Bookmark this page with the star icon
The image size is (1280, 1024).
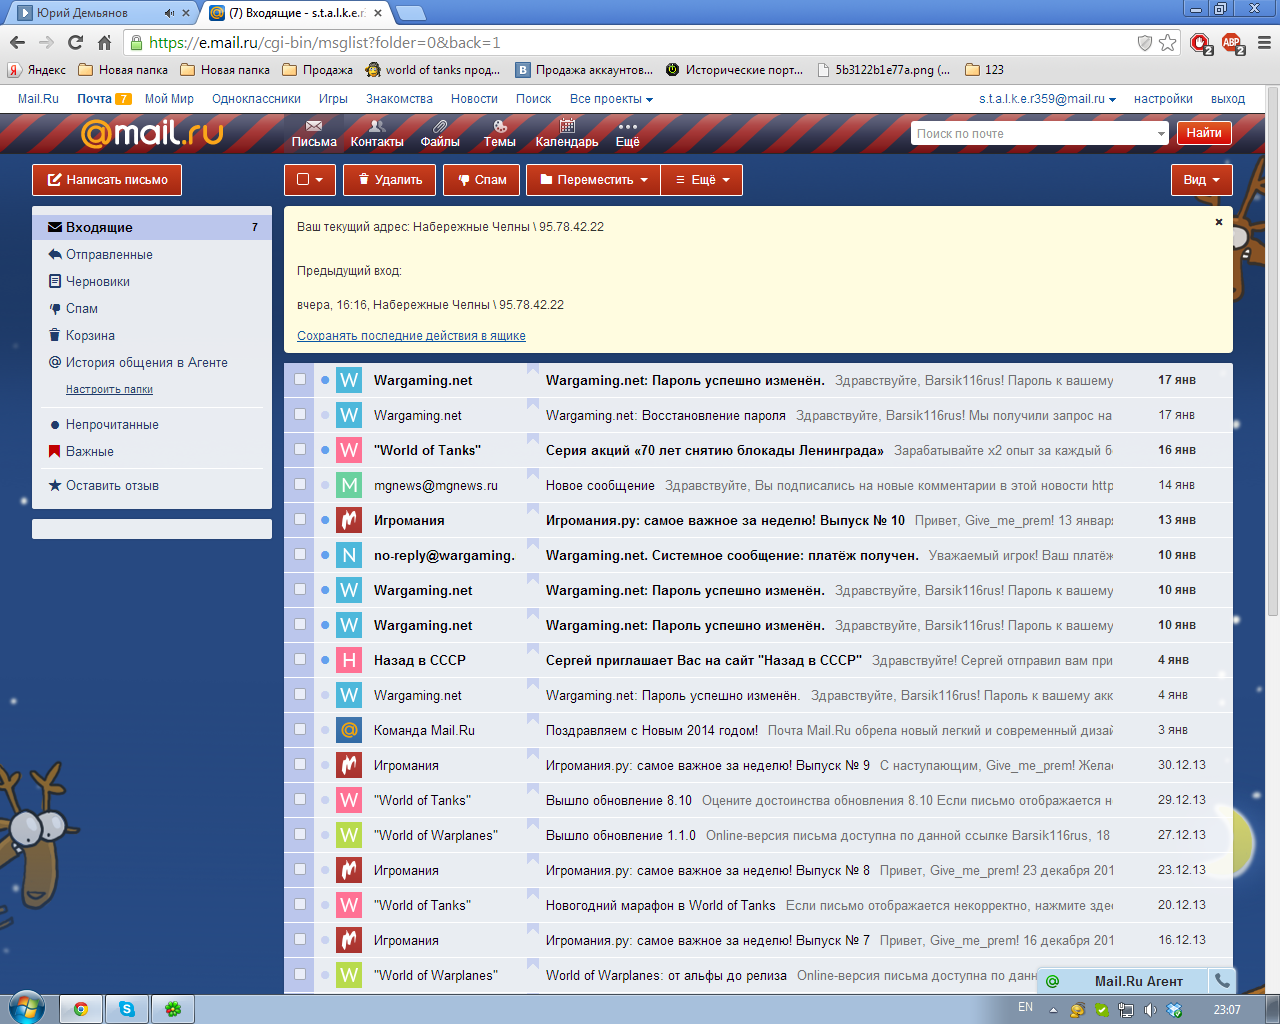1167,42
